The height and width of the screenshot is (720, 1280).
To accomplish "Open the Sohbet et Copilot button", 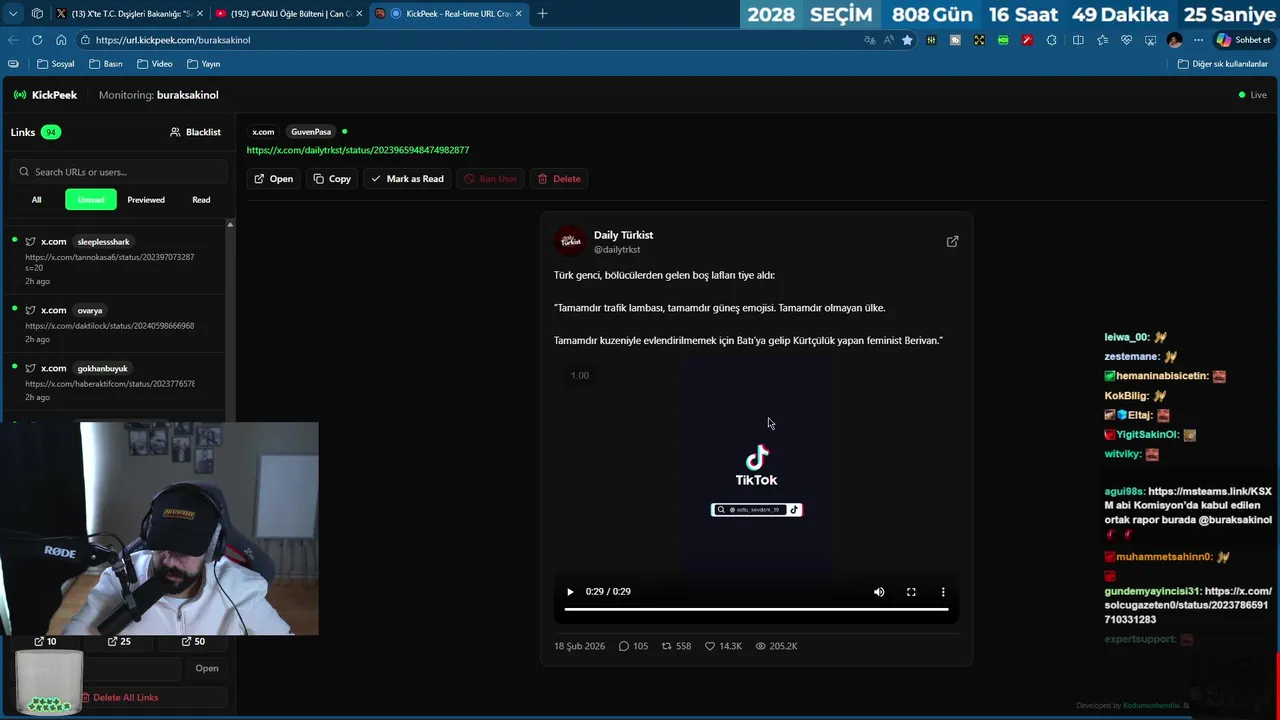I will (1243, 40).
